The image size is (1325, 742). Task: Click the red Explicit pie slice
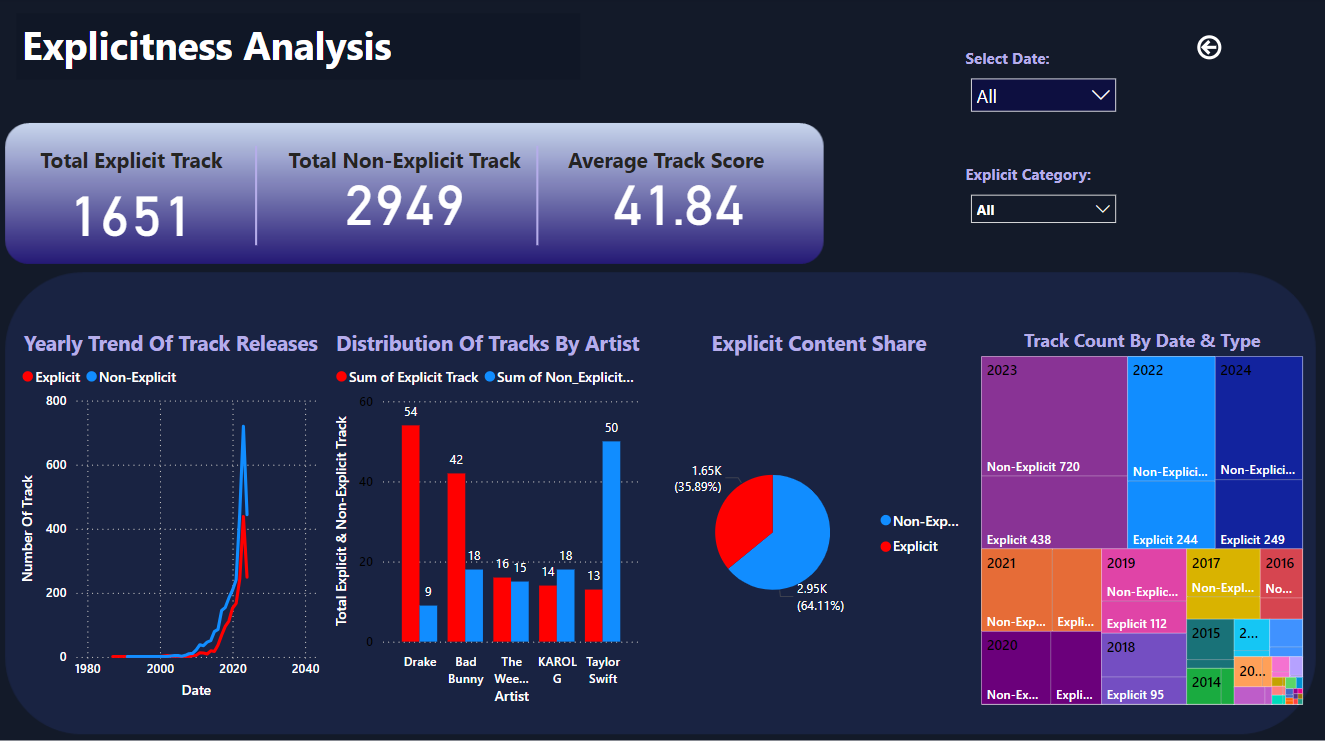(745, 515)
